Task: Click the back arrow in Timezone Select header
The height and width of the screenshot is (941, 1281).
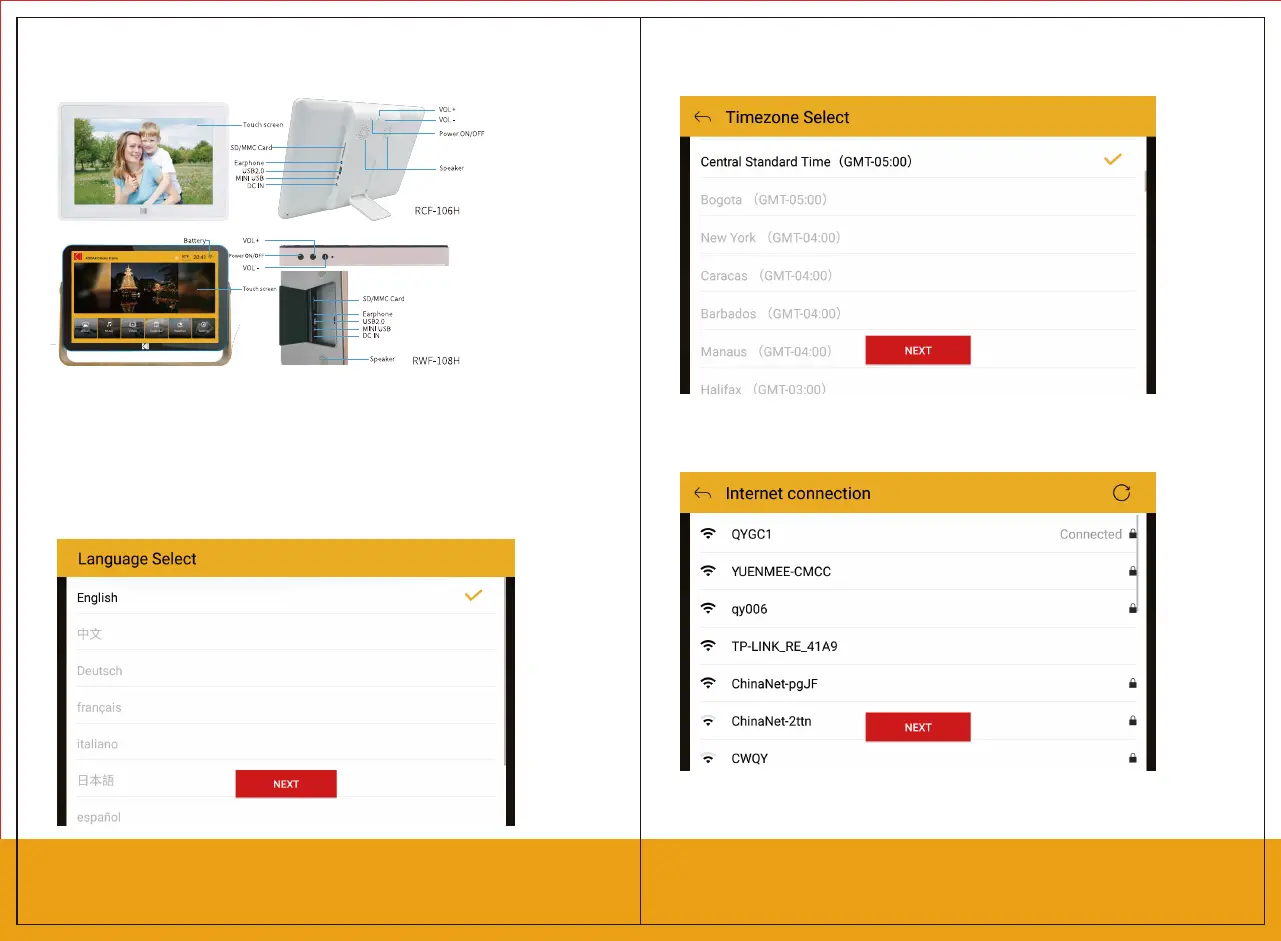Action: coord(703,117)
